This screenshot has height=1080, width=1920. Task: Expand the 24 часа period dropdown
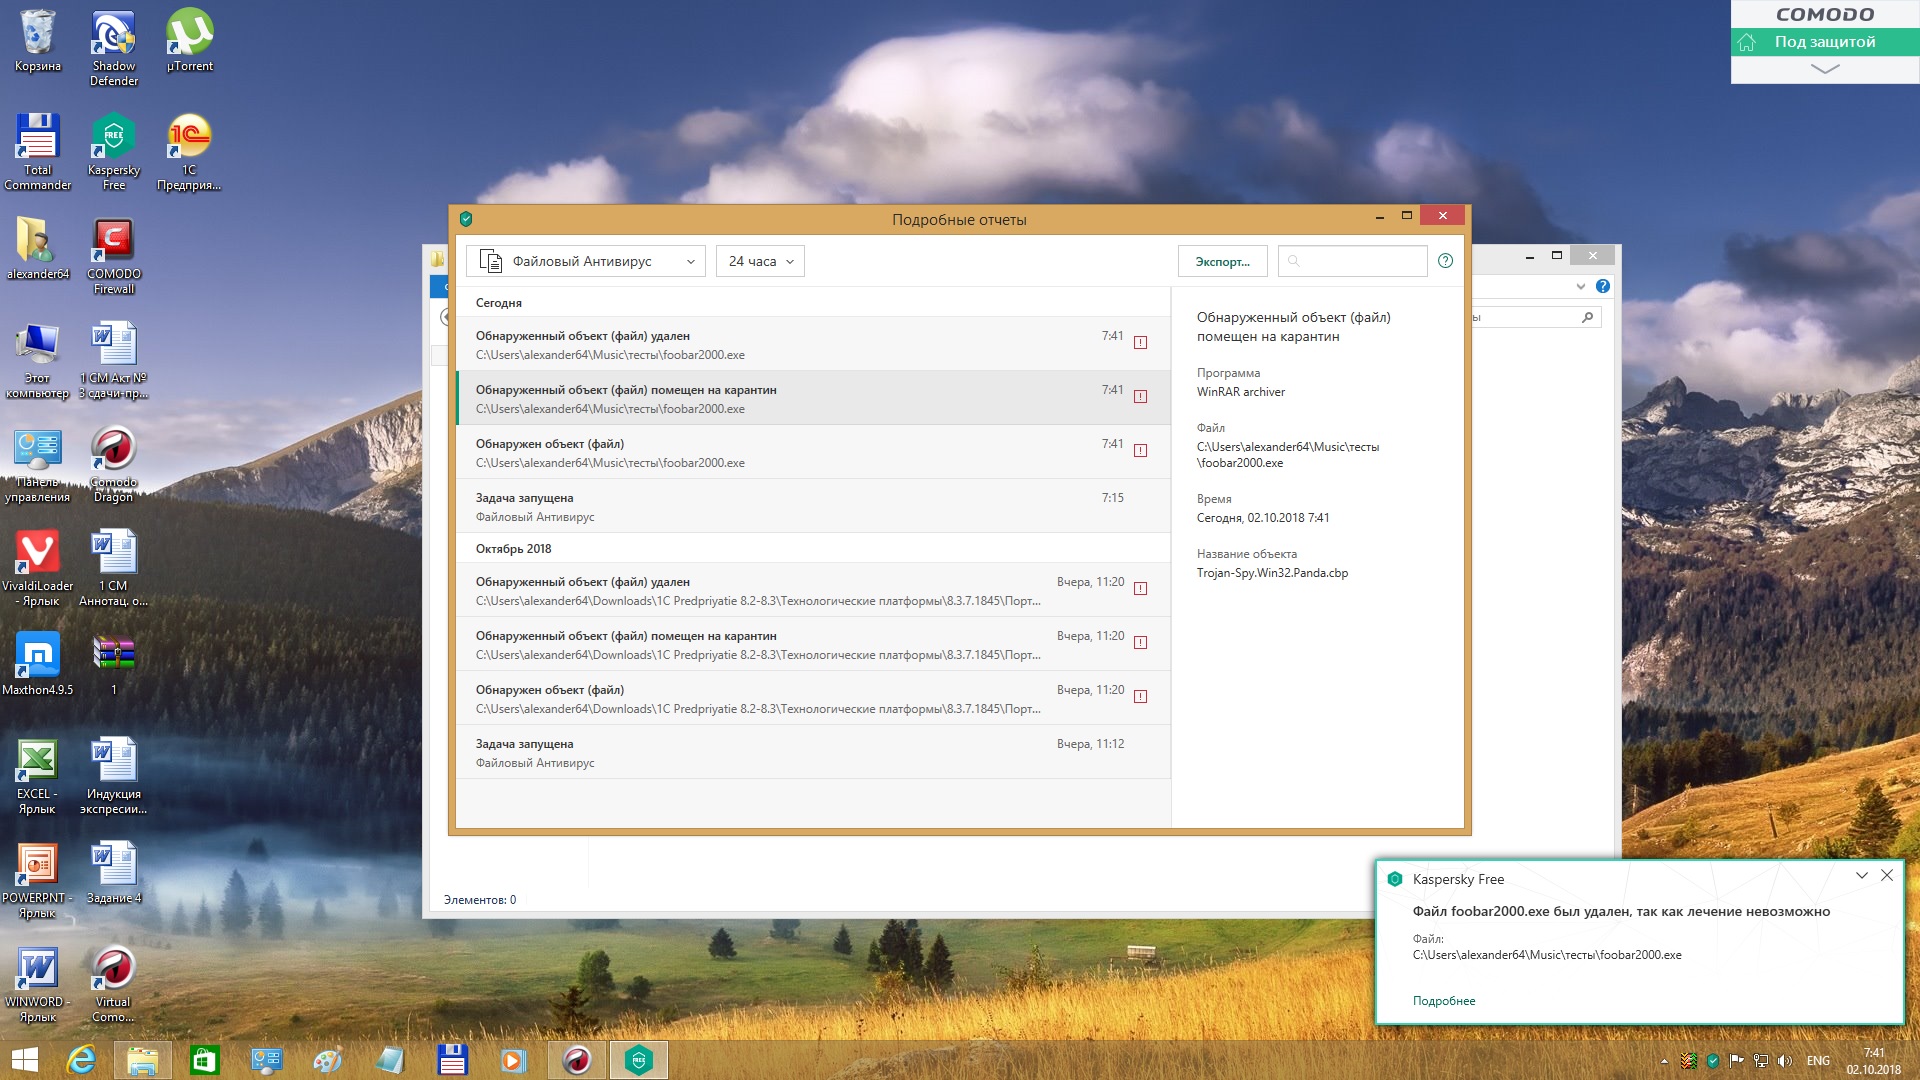click(760, 261)
